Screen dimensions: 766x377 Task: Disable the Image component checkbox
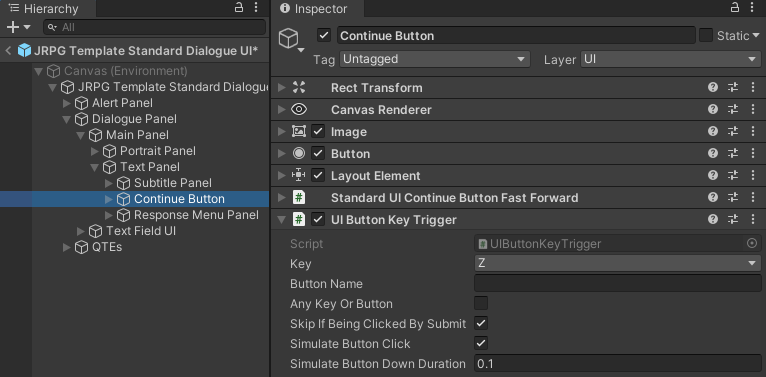pyautogui.click(x=318, y=131)
